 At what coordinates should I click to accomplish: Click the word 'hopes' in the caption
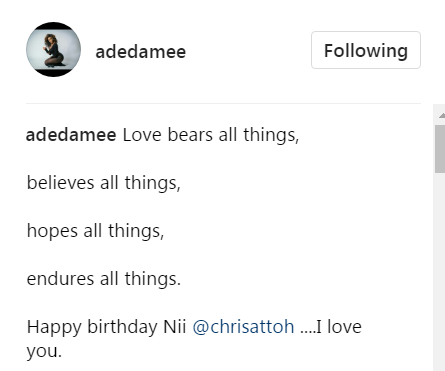tap(52, 232)
